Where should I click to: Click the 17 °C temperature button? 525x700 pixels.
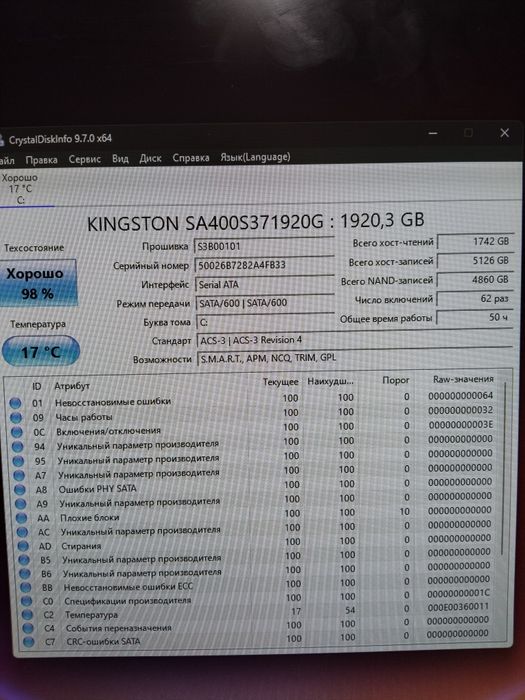[x=41, y=352]
